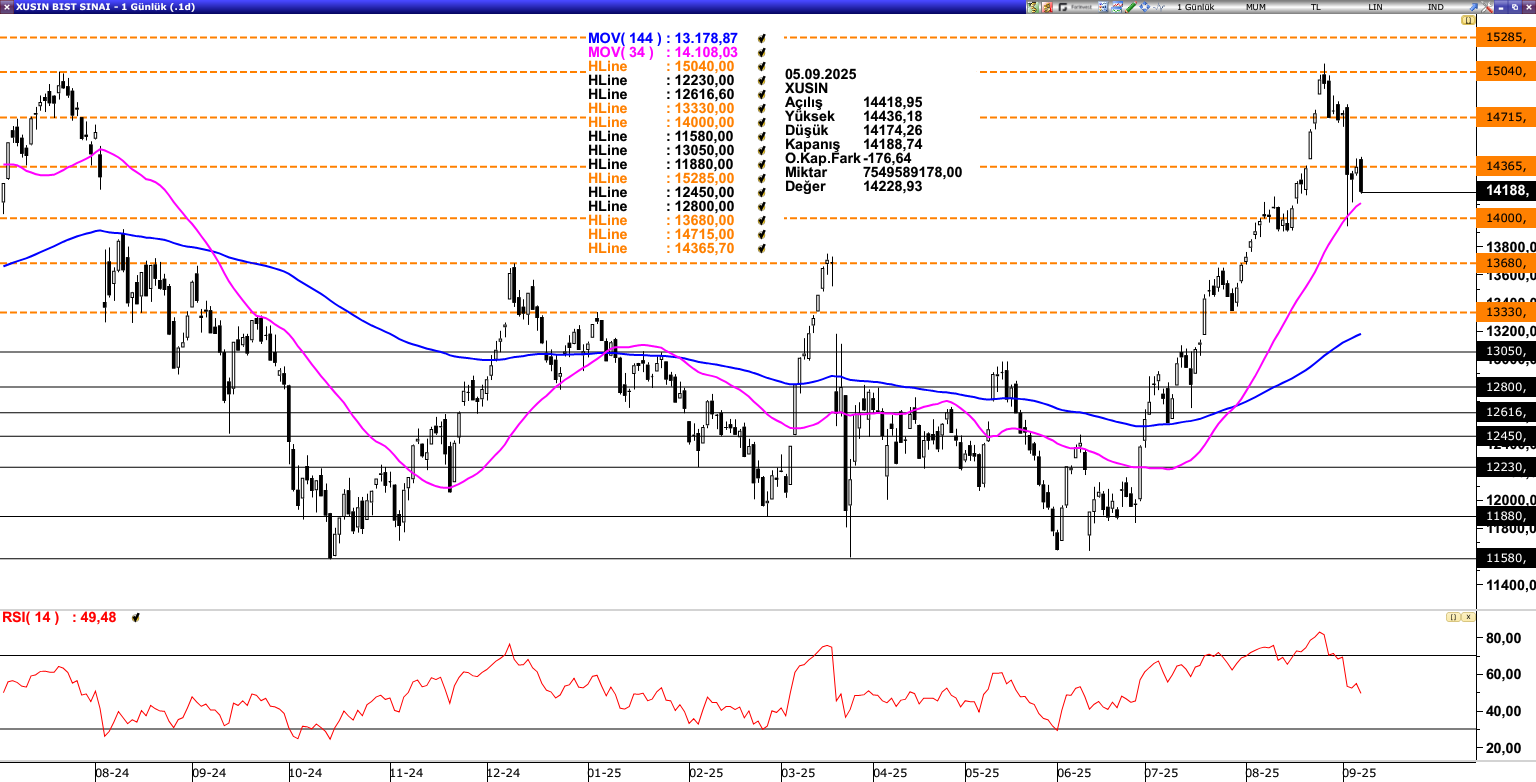Toggle checkmark for HLine 12616,60
The height and width of the screenshot is (782, 1536).
762,94
